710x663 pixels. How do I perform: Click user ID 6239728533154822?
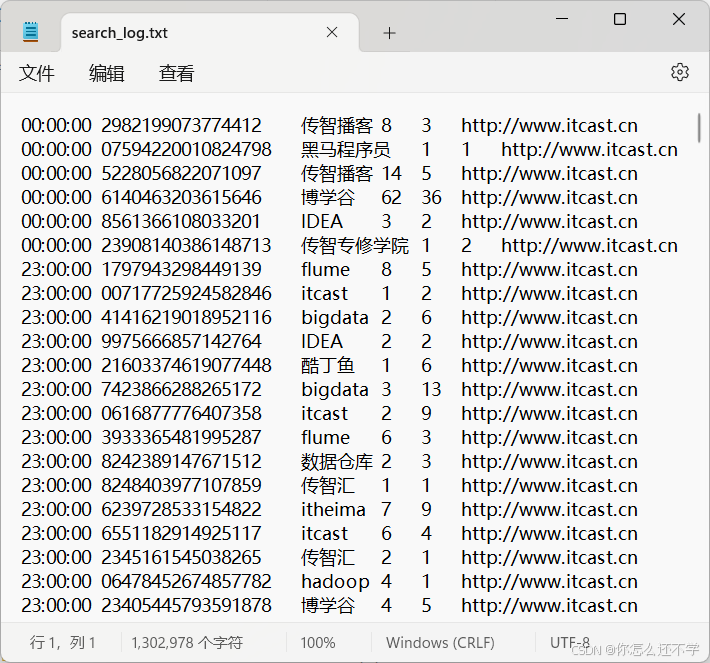click(181, 509)
